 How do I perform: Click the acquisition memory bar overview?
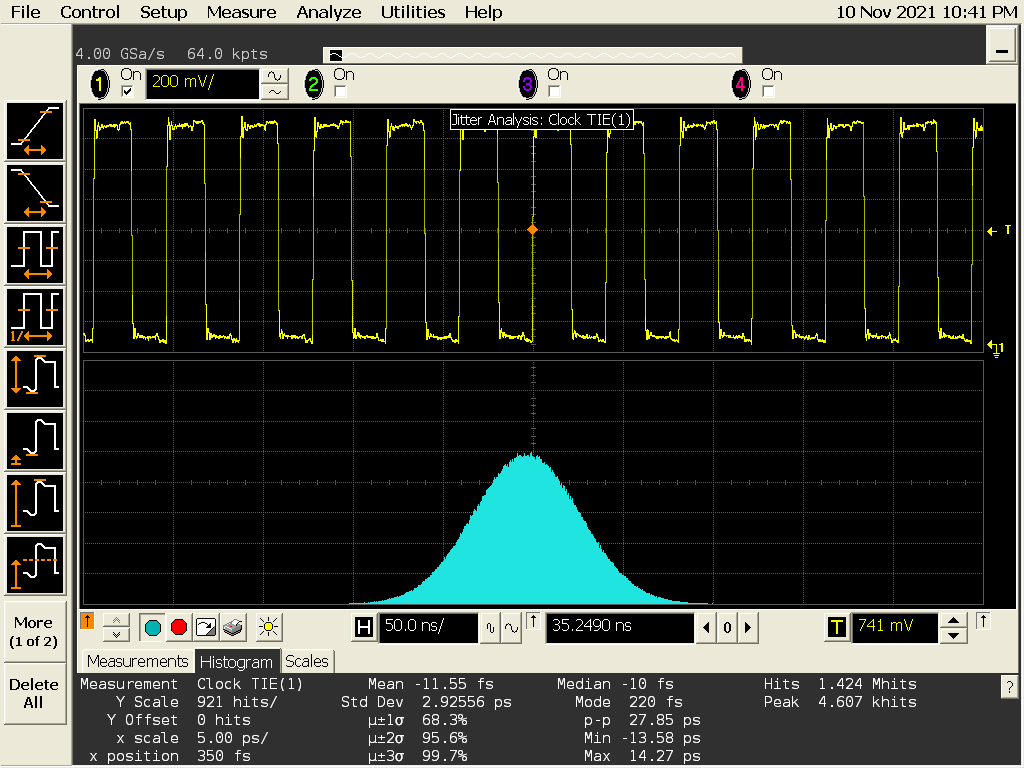532,54
